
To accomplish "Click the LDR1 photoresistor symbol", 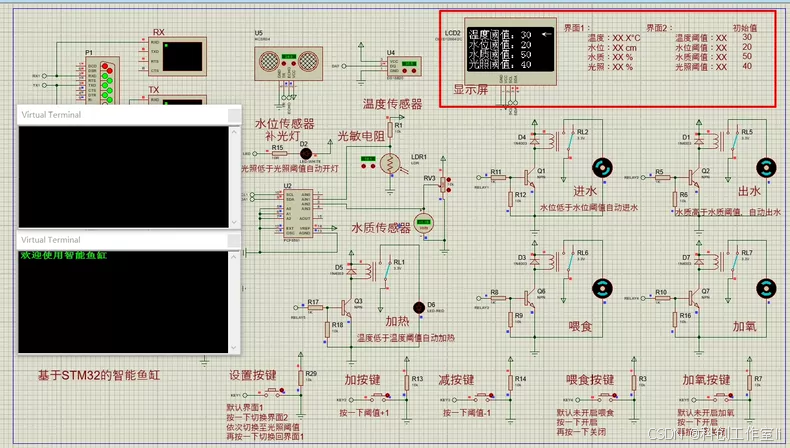I will pyautogui.click(x=390, y=164).
